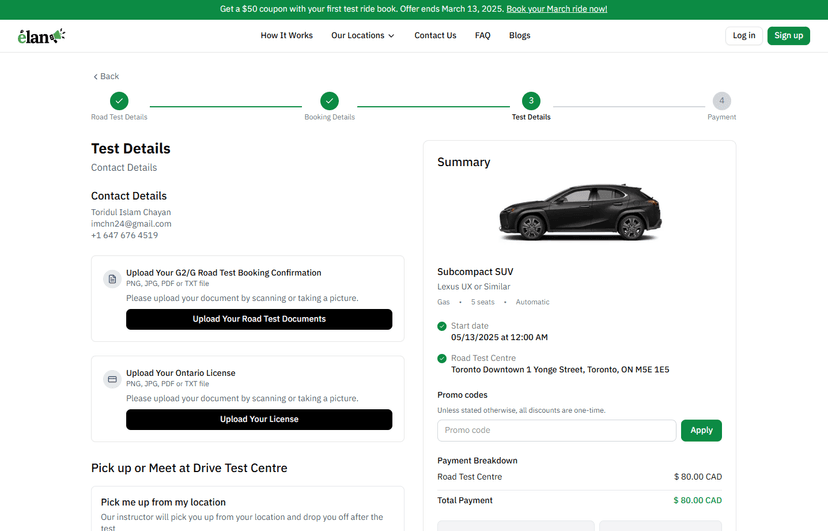Click the email imchn24@gmail.com
The height and width of the screenshot is (531, 828).
[131, 224]
